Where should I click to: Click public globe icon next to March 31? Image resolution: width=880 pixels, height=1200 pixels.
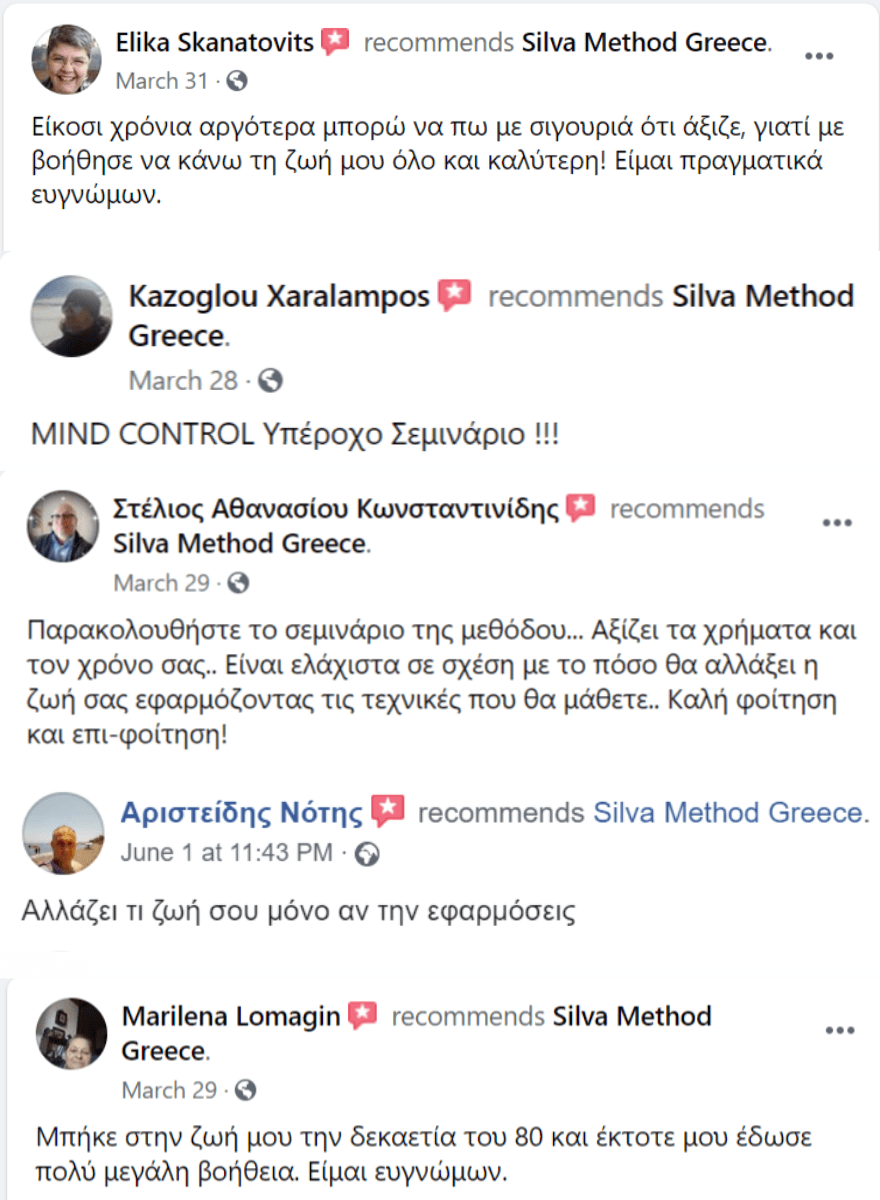click(238, 80)
